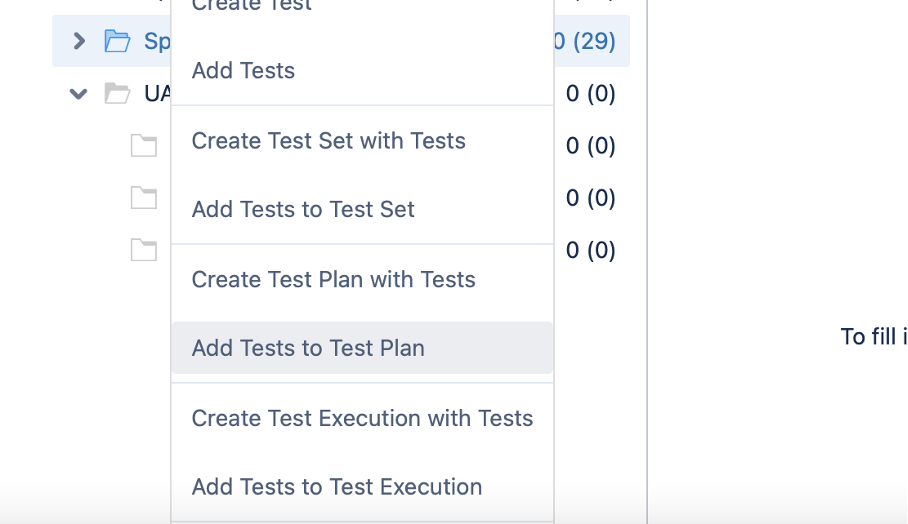Select Add Tests to Test Execution

point(337,487)
